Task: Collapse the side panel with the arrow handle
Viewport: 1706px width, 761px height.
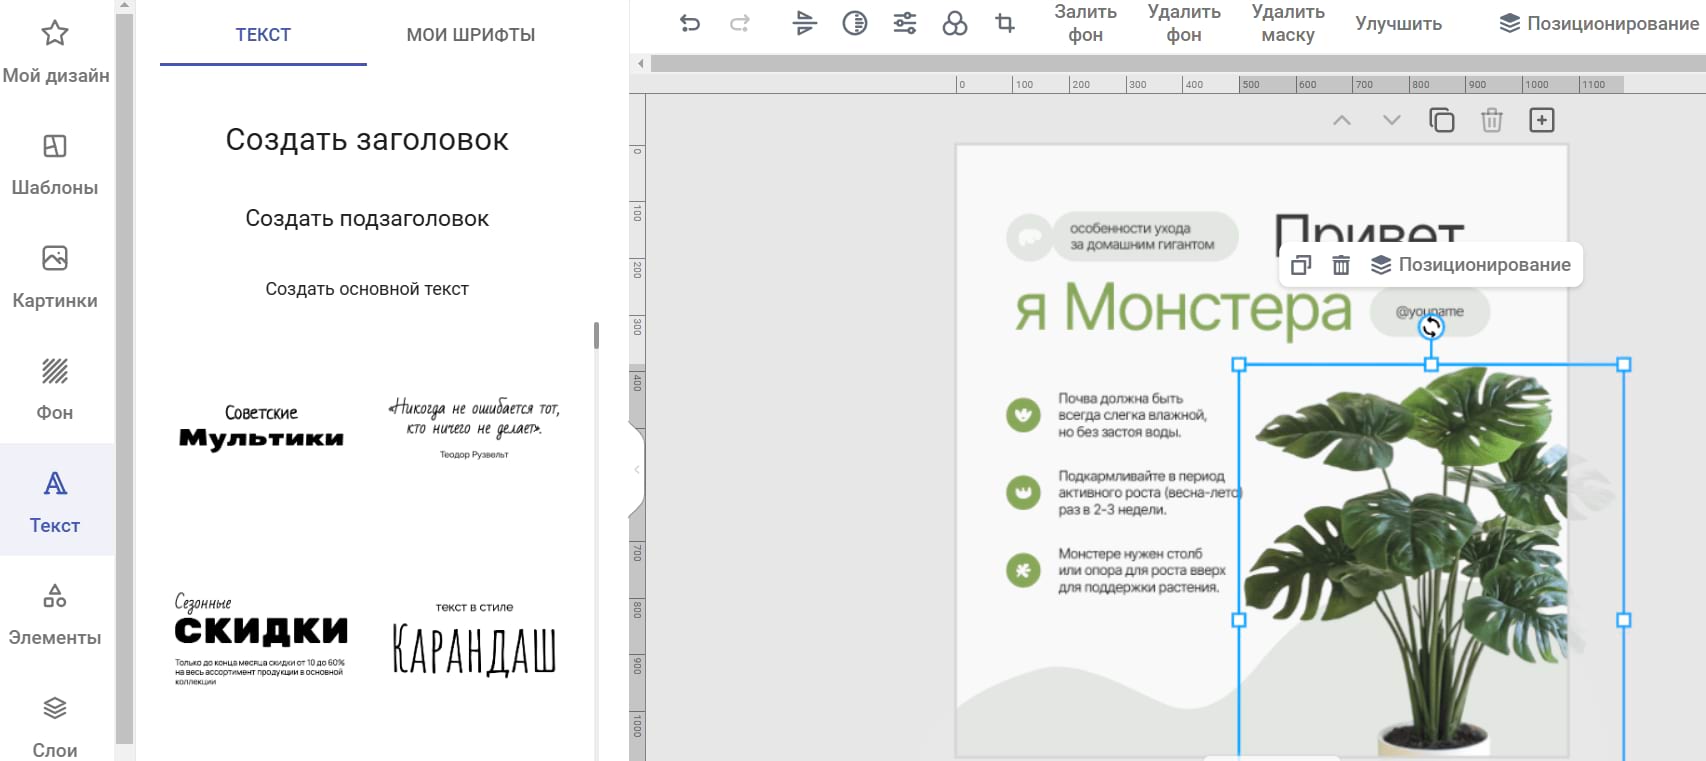Action: (x=637, y=470)
